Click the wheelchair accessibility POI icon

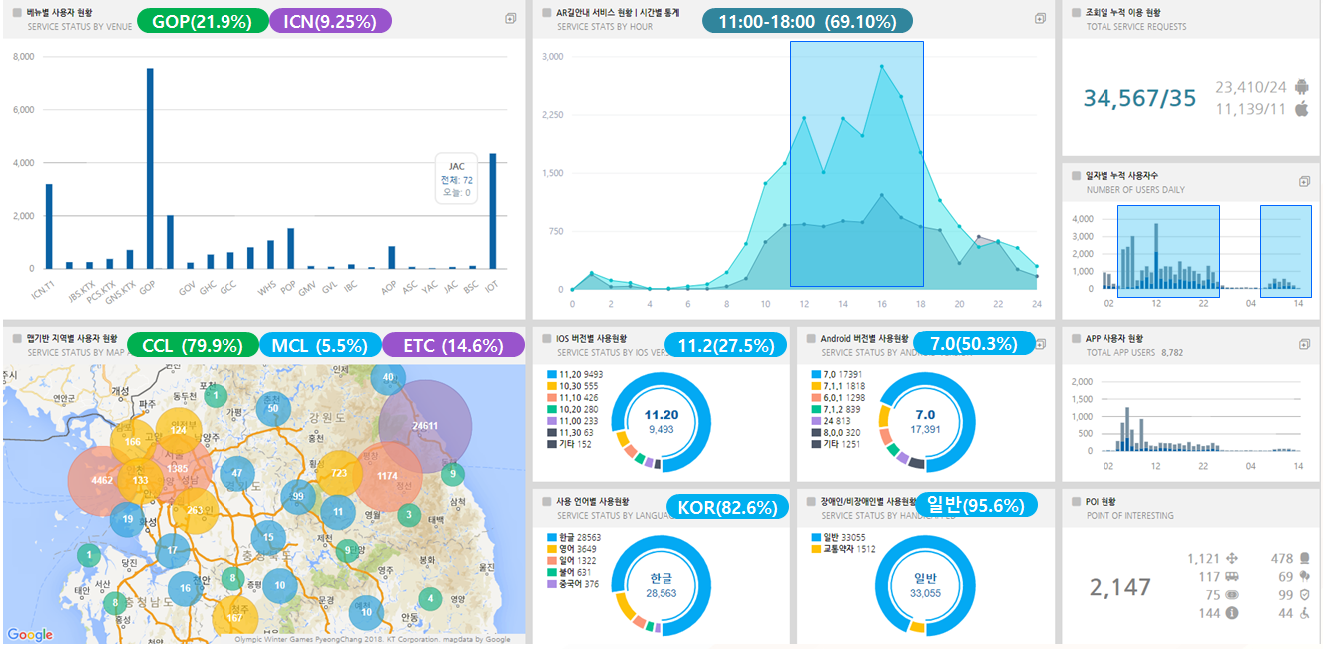1304,613
